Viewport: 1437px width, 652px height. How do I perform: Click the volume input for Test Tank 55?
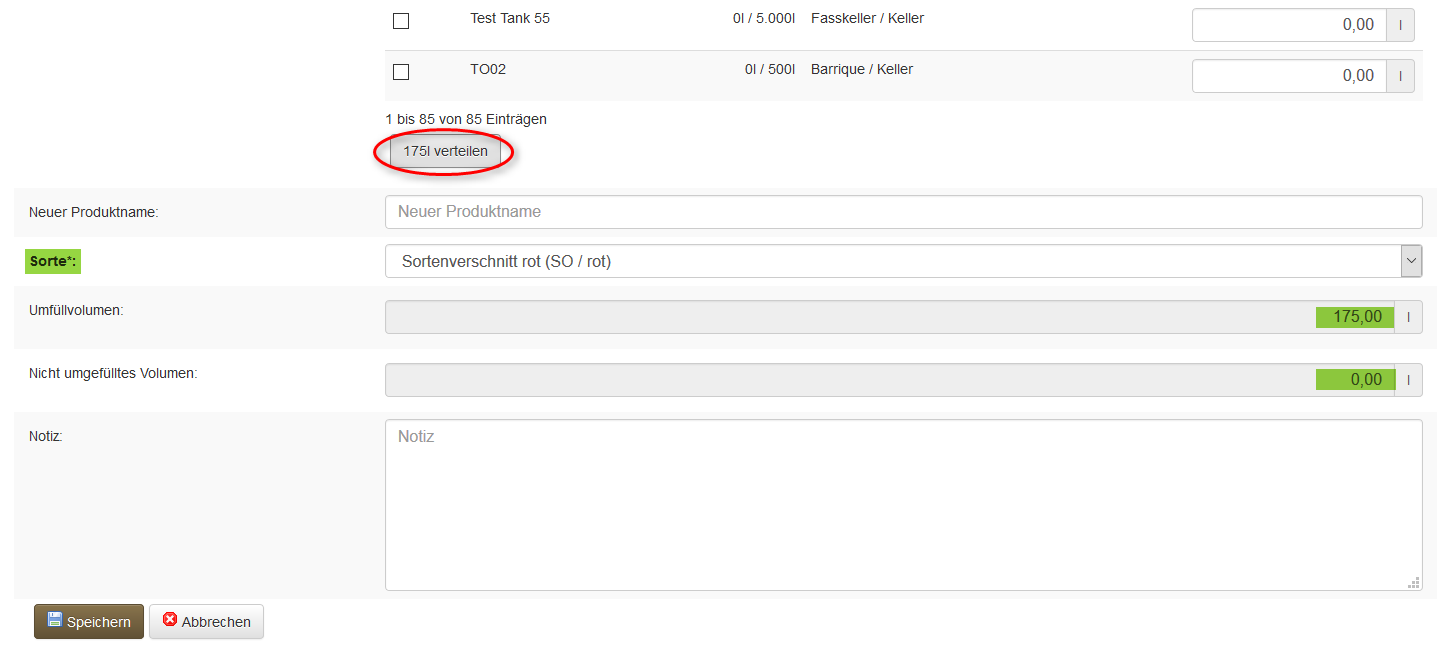[1288, 25]
